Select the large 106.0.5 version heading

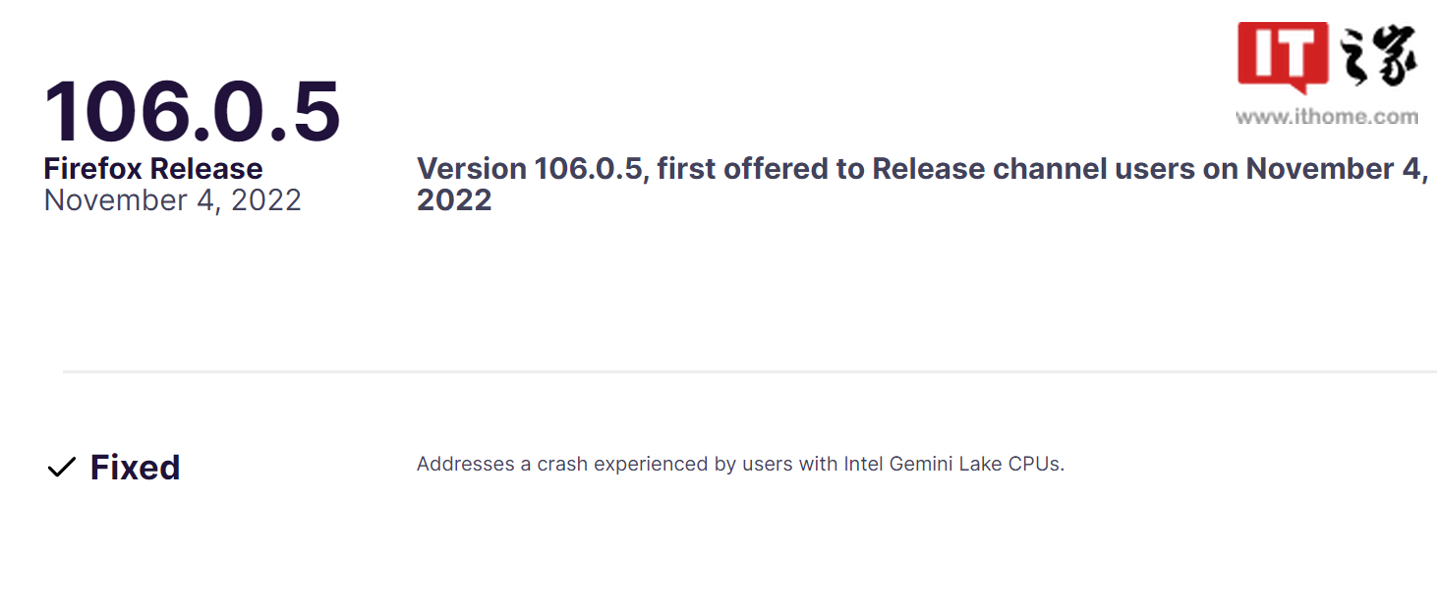click(192, 109)
